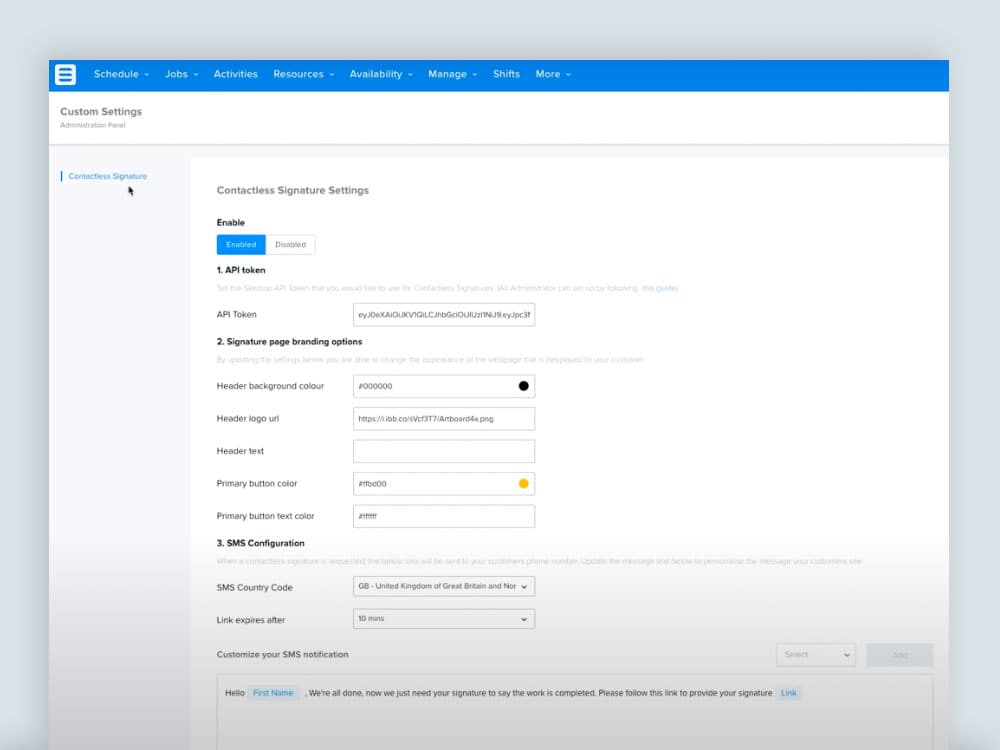
Task: Open the Jobs dropdown menu
Action: (182, 75)
